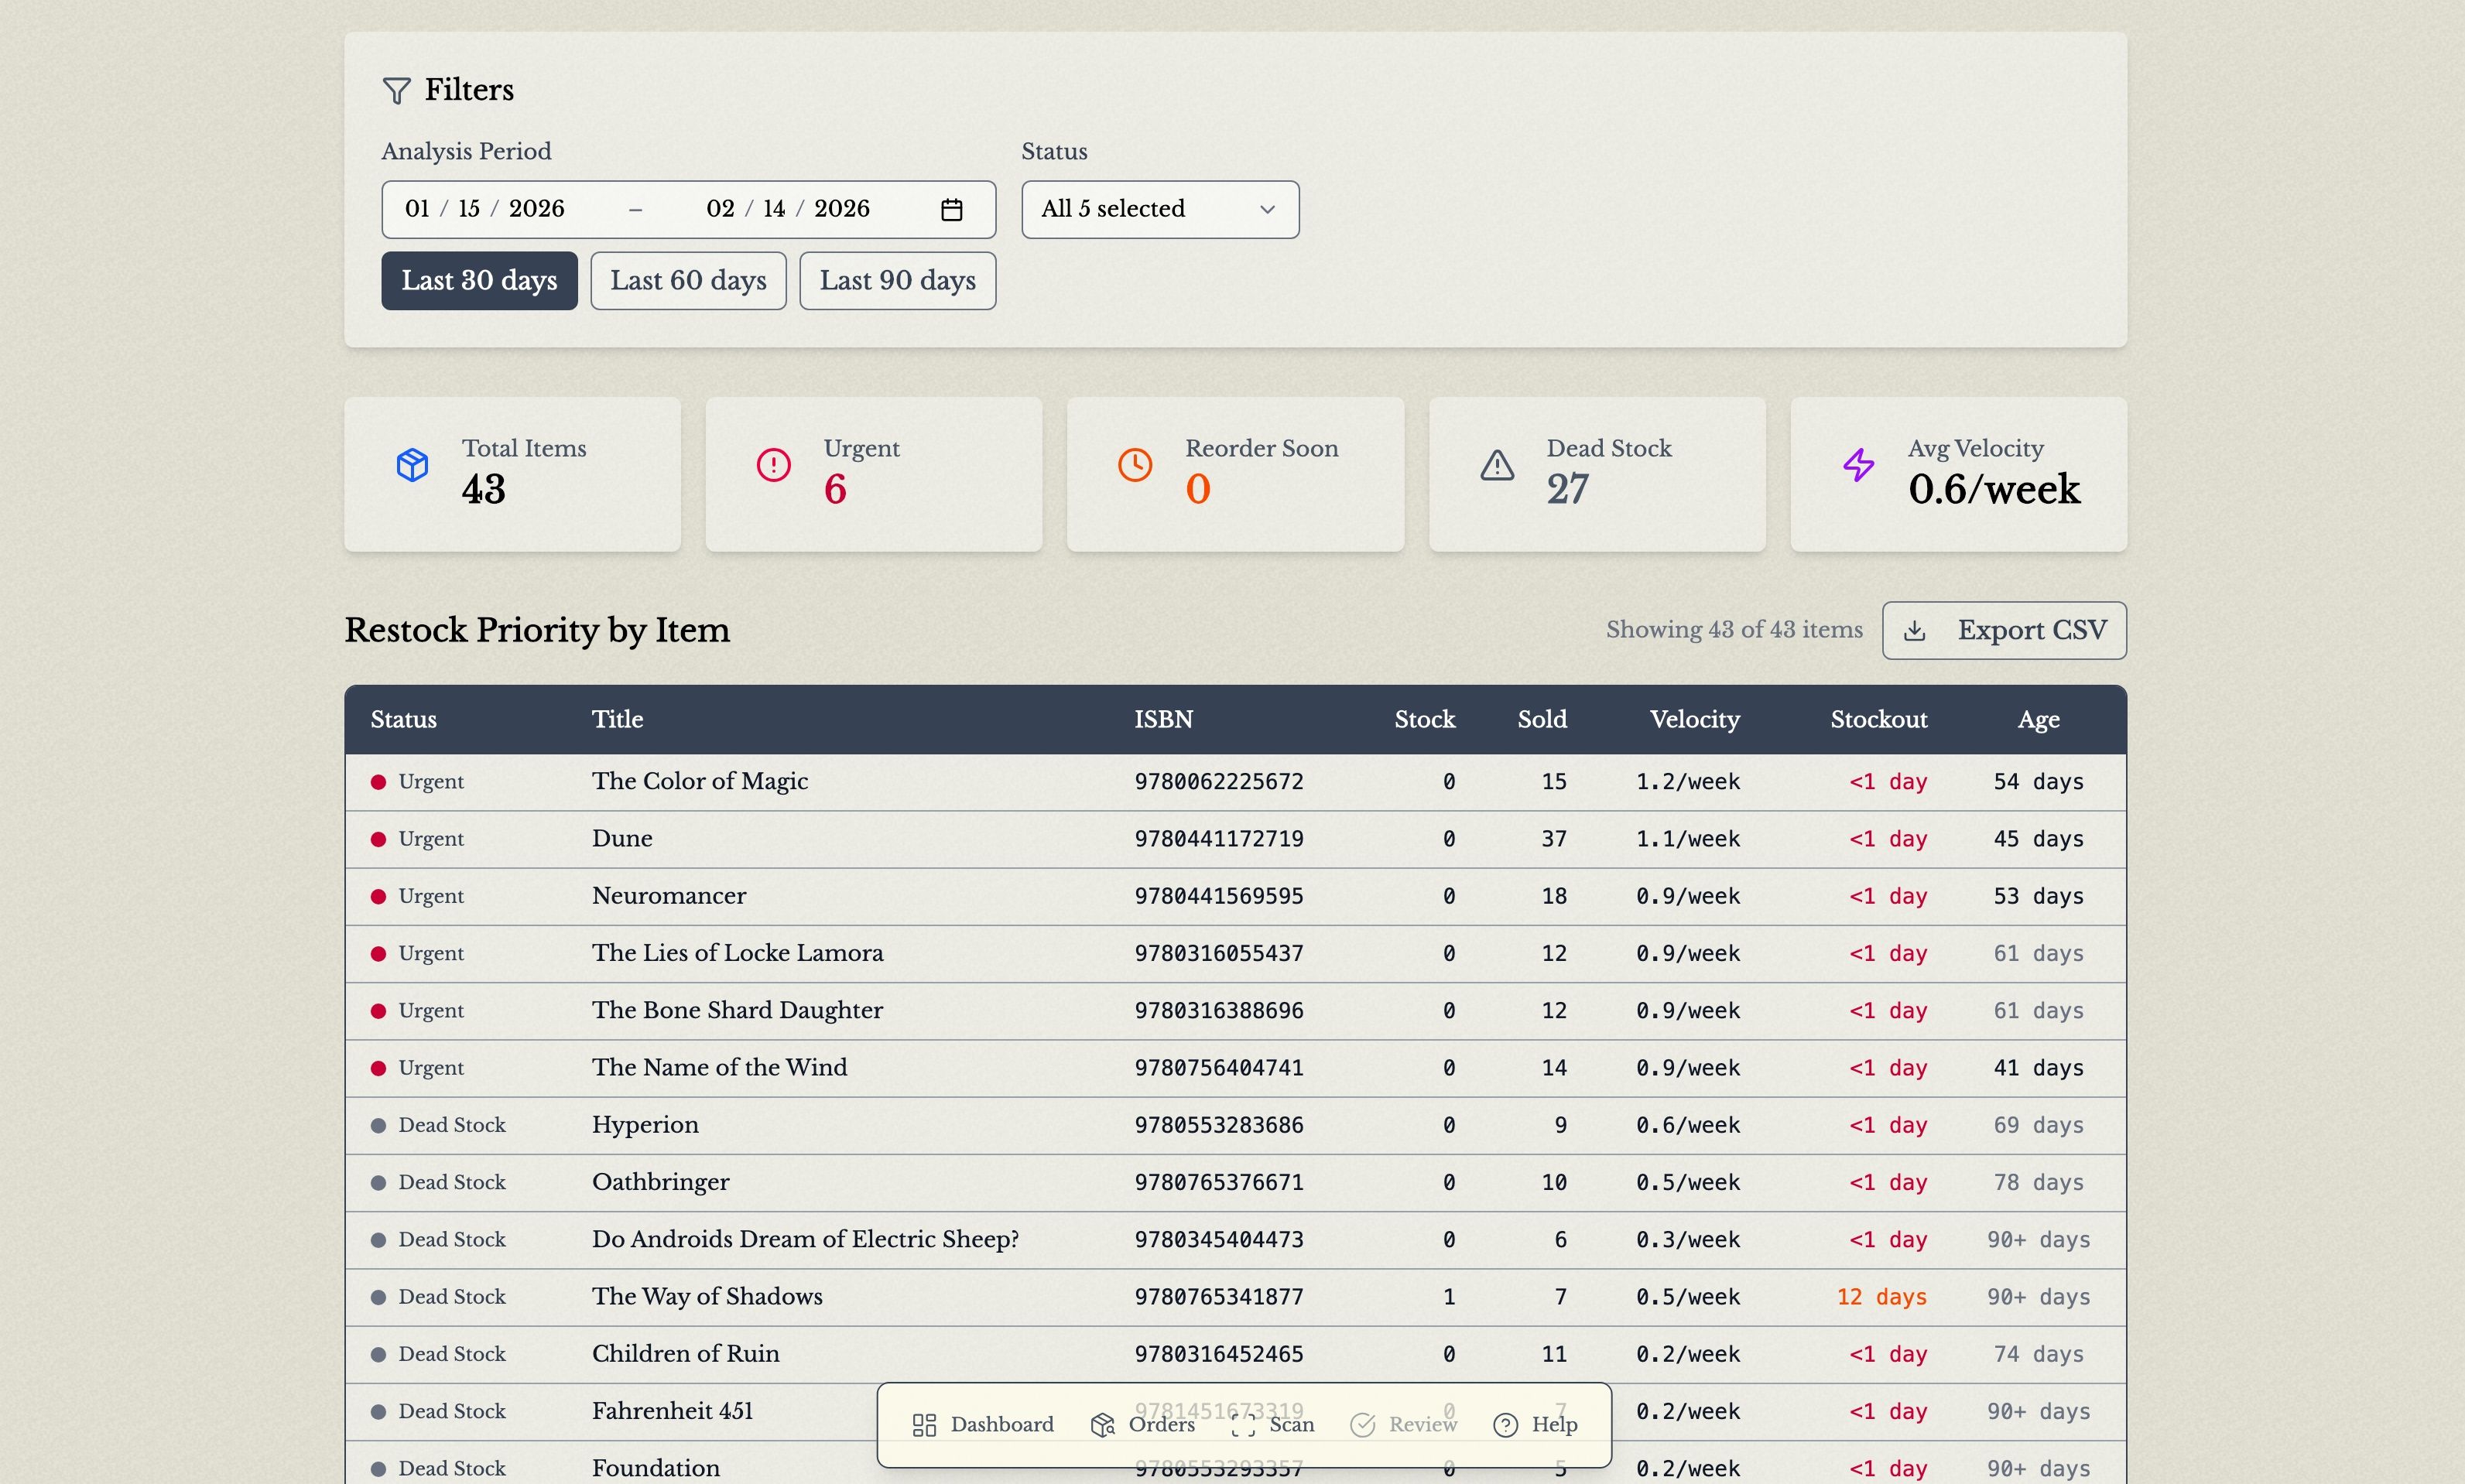The height and width of the screenshot is (1484, 2465).
Task: Switch to Last 90 days preset
Action: pyautogui.click(x=897, y=281)
